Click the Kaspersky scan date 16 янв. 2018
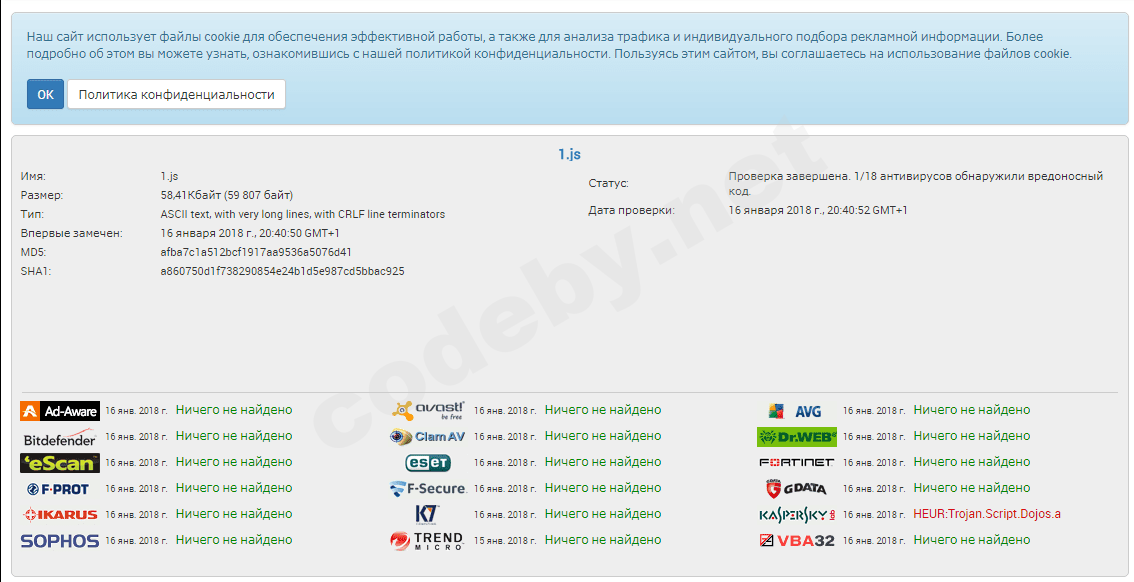The width and height of the screenshot is (1134, 582). click(874, 515)
